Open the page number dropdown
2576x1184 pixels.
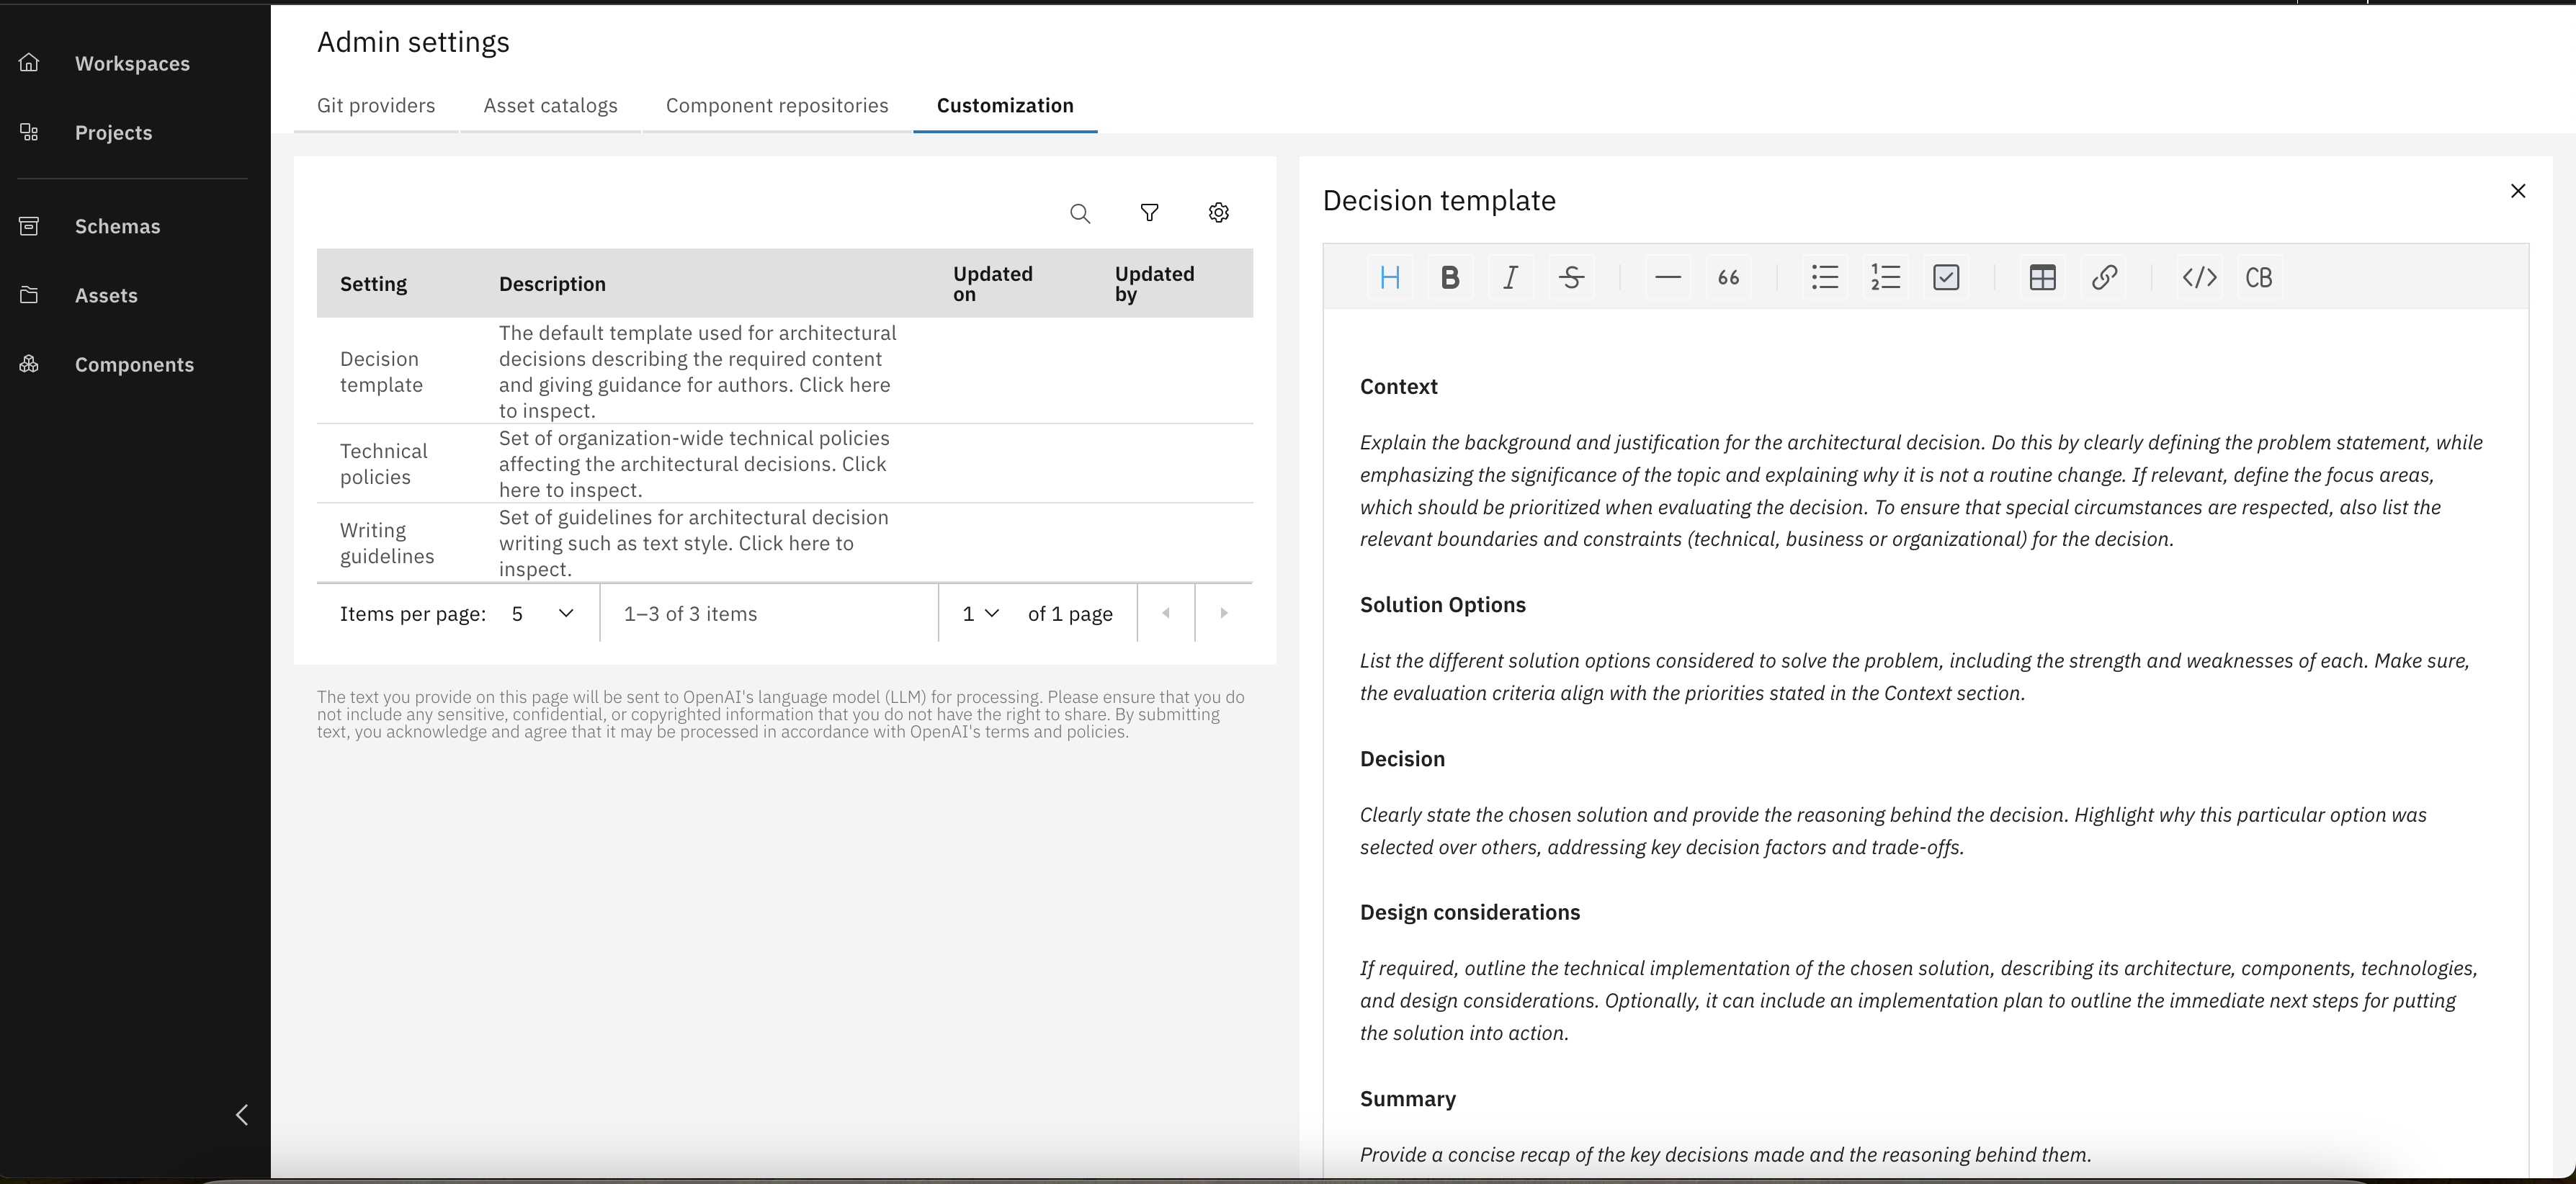[x=979, y=613]
